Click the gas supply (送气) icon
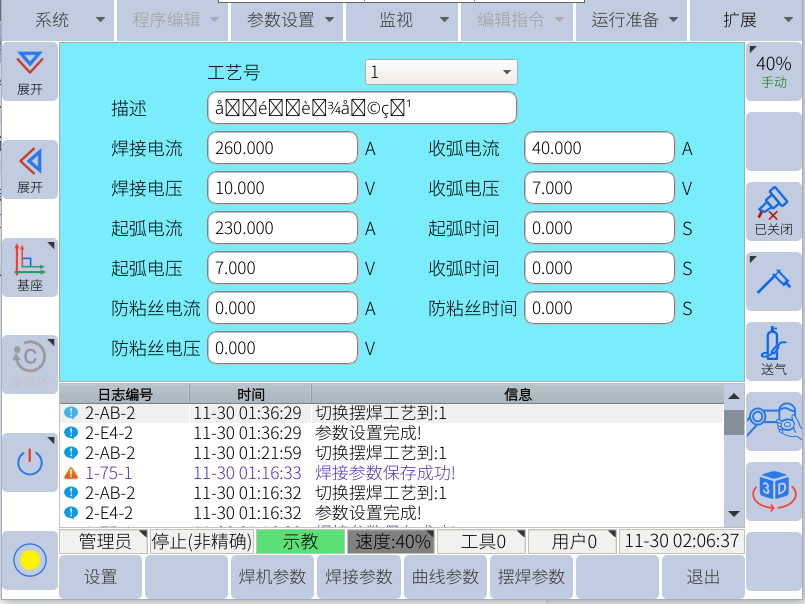 [773, 351]
